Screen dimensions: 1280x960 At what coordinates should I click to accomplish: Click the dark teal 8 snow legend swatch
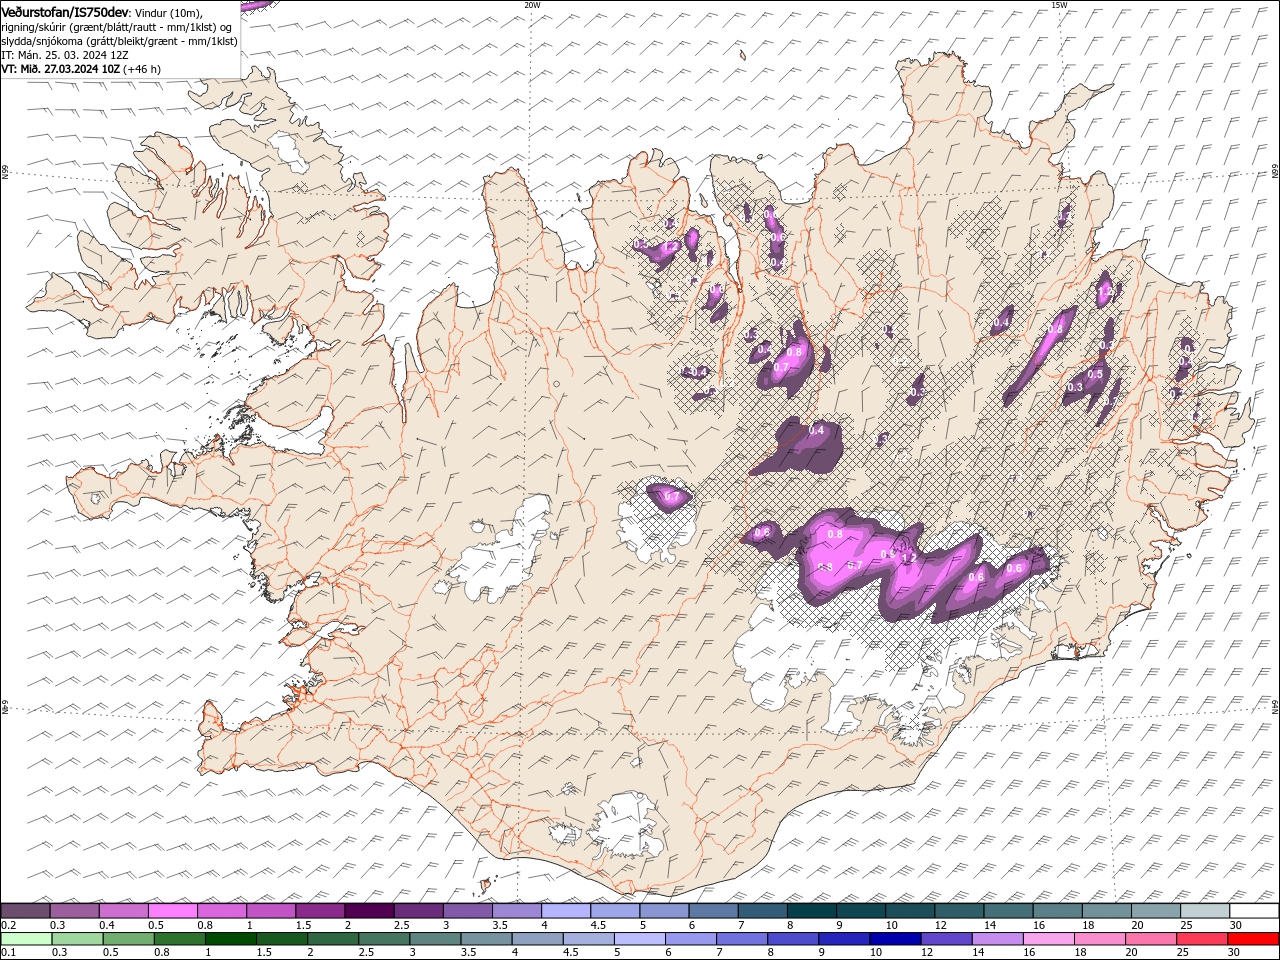pyautogui.click(x=811, y=911)
